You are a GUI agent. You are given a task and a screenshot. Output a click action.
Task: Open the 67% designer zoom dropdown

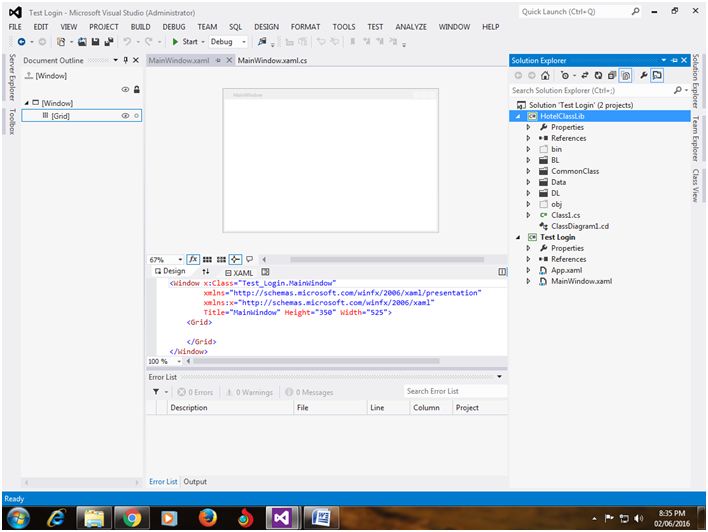click(180, 259)
